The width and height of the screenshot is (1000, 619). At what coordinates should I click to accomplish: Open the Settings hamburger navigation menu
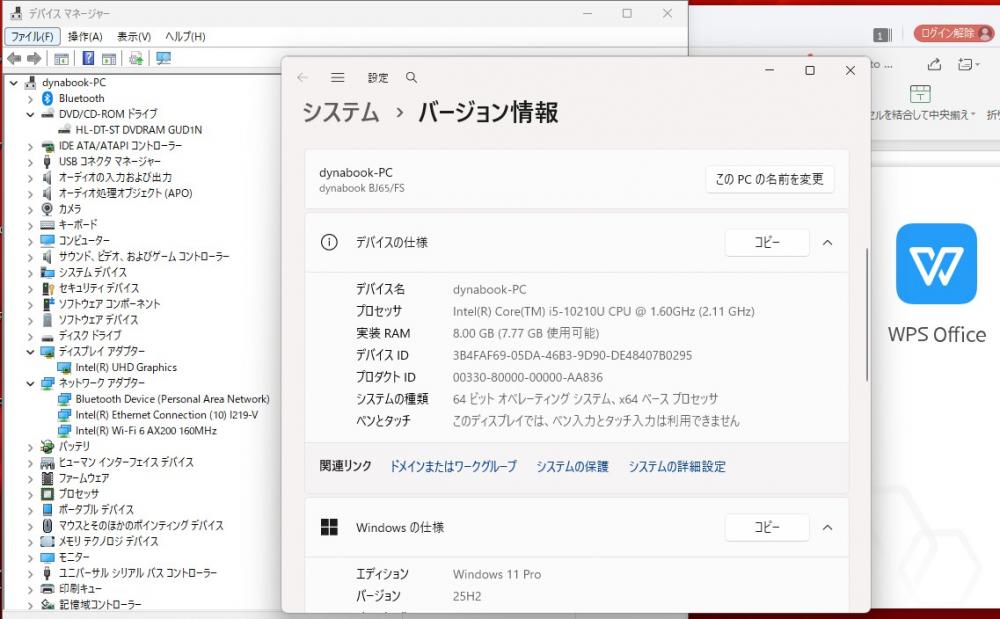[338, 78]
